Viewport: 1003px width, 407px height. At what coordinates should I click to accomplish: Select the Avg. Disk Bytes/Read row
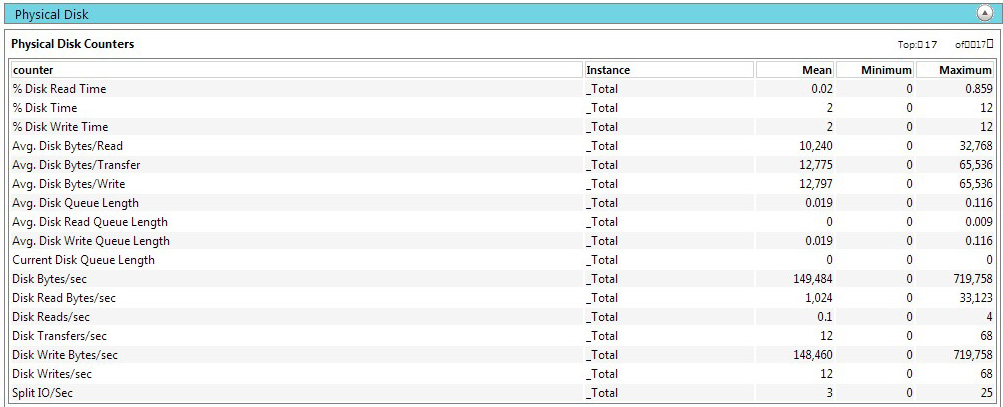tap(502, 146)
